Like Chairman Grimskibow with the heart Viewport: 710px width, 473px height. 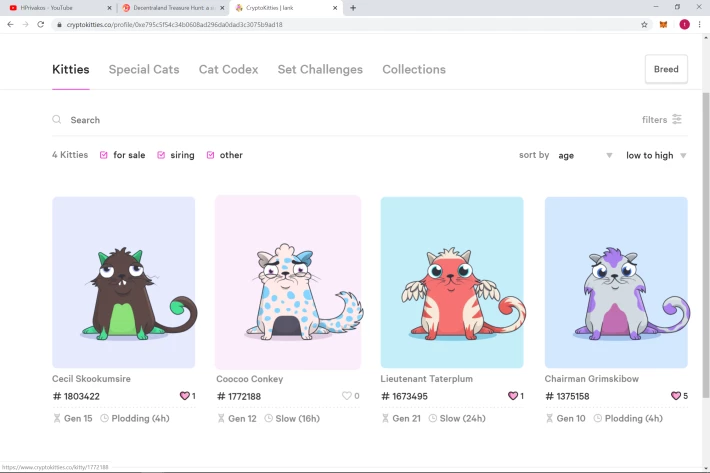click(x=676, y=396)
